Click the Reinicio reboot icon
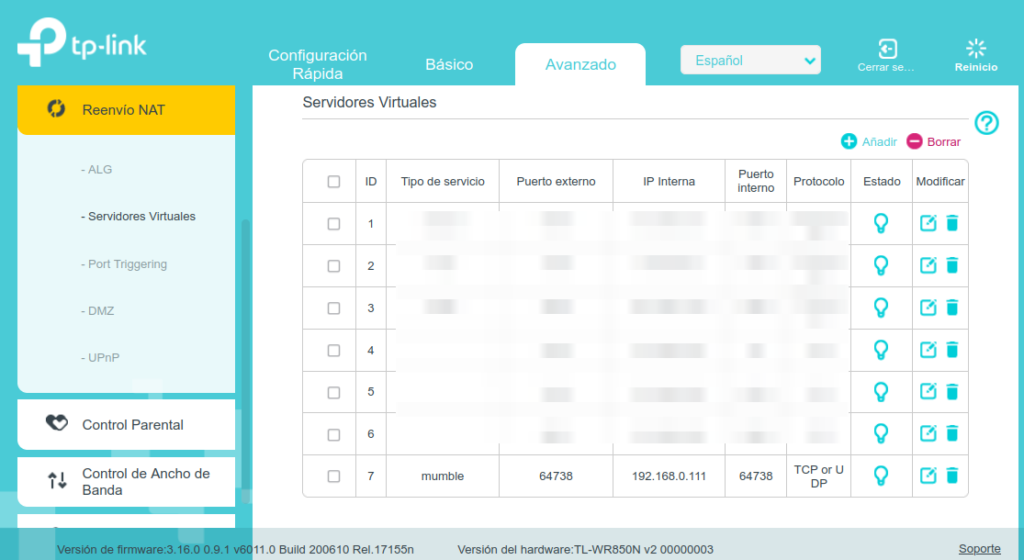1024x560 pixels. pos(976,48)
